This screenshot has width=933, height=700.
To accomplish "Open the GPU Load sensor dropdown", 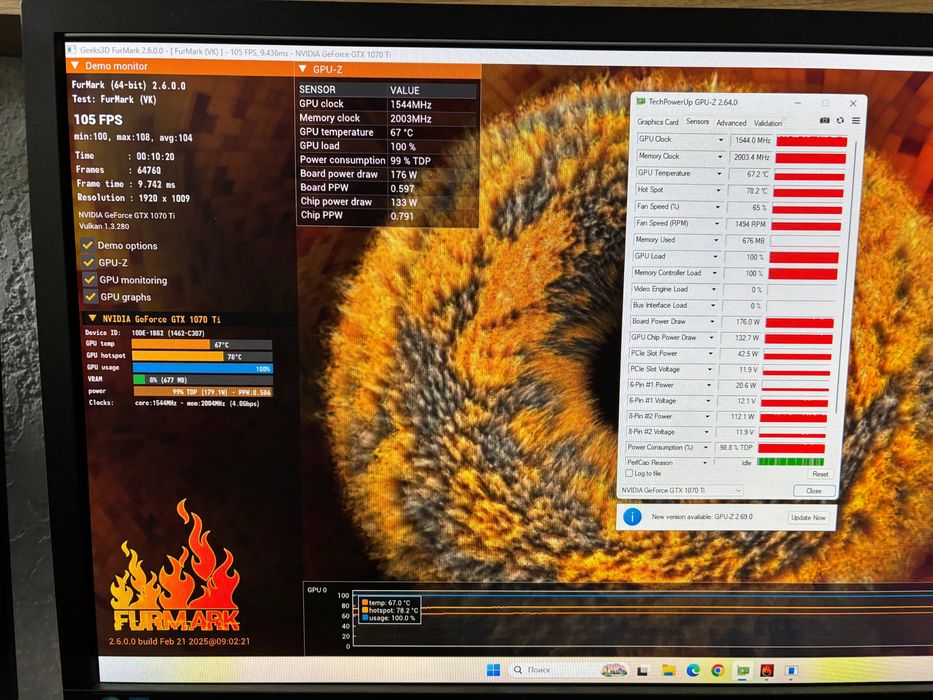I will pyautogui.click(x=715, y=257).
